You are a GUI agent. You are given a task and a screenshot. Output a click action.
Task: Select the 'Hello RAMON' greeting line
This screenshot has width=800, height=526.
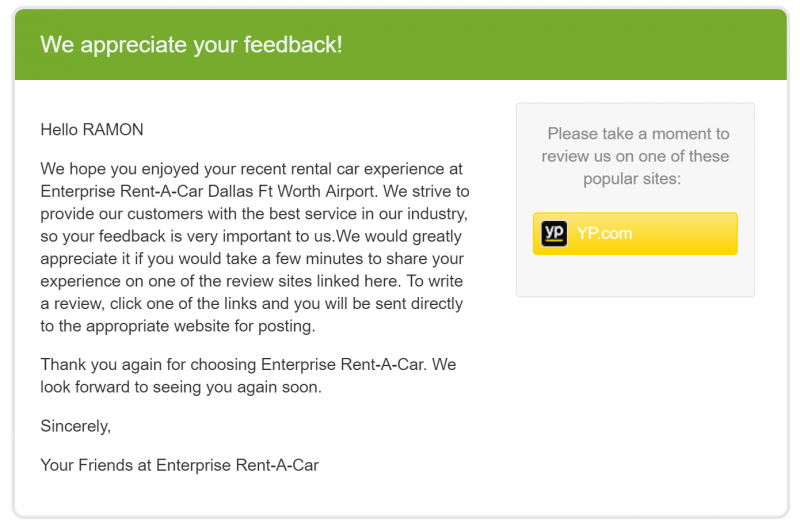click(x=92, y=130)
